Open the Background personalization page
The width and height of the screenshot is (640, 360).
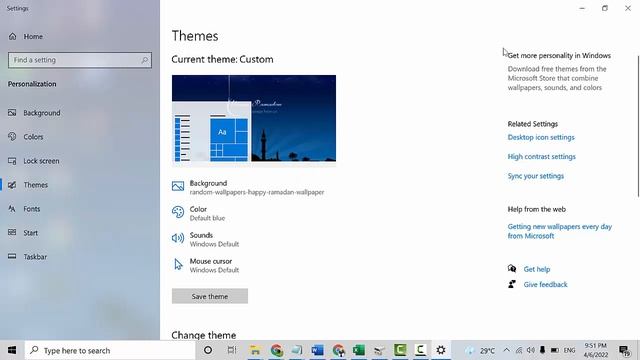(x=34, y=113)
